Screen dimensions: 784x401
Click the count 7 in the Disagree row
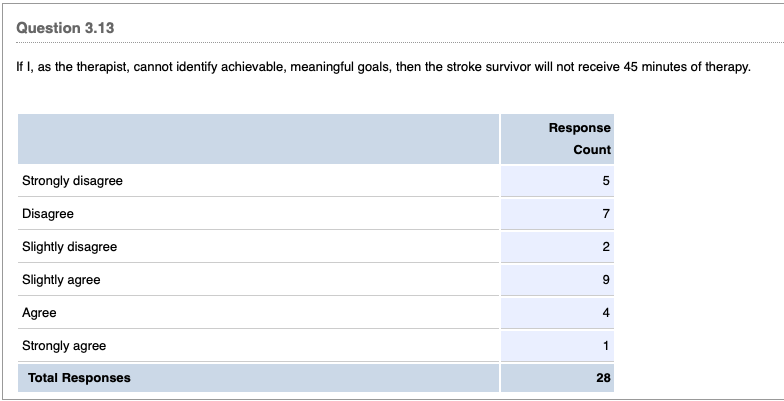[605, 214]
